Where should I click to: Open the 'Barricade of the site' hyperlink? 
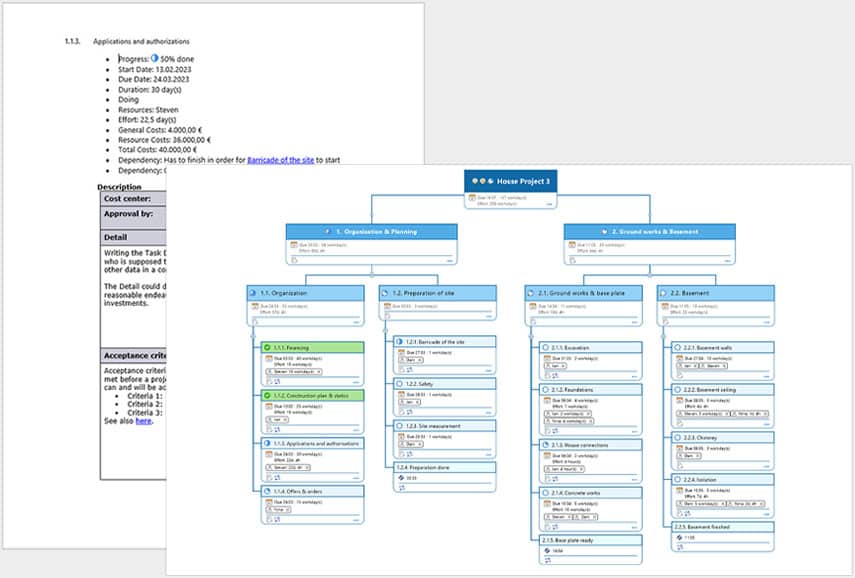coord(281,159)
